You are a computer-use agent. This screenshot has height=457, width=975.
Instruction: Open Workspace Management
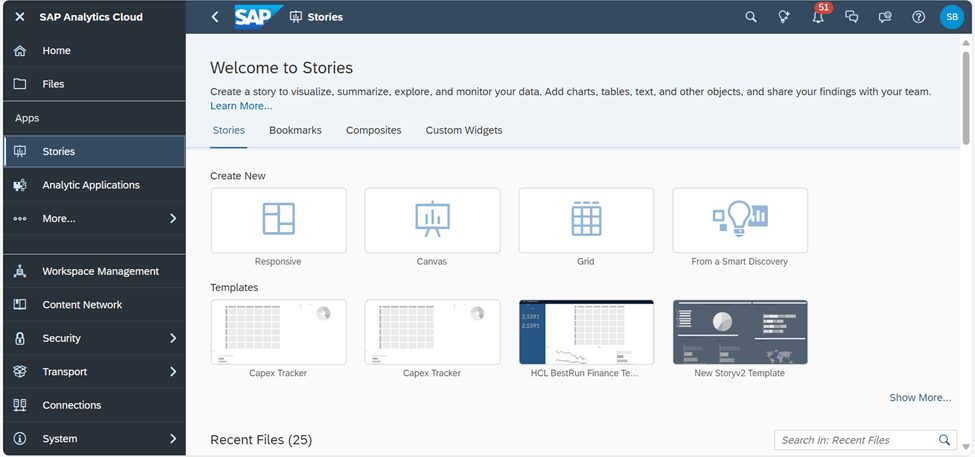94,271
